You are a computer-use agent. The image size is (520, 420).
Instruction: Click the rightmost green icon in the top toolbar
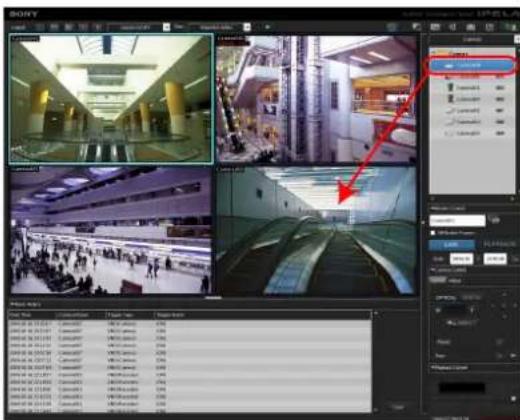(511, 27)
